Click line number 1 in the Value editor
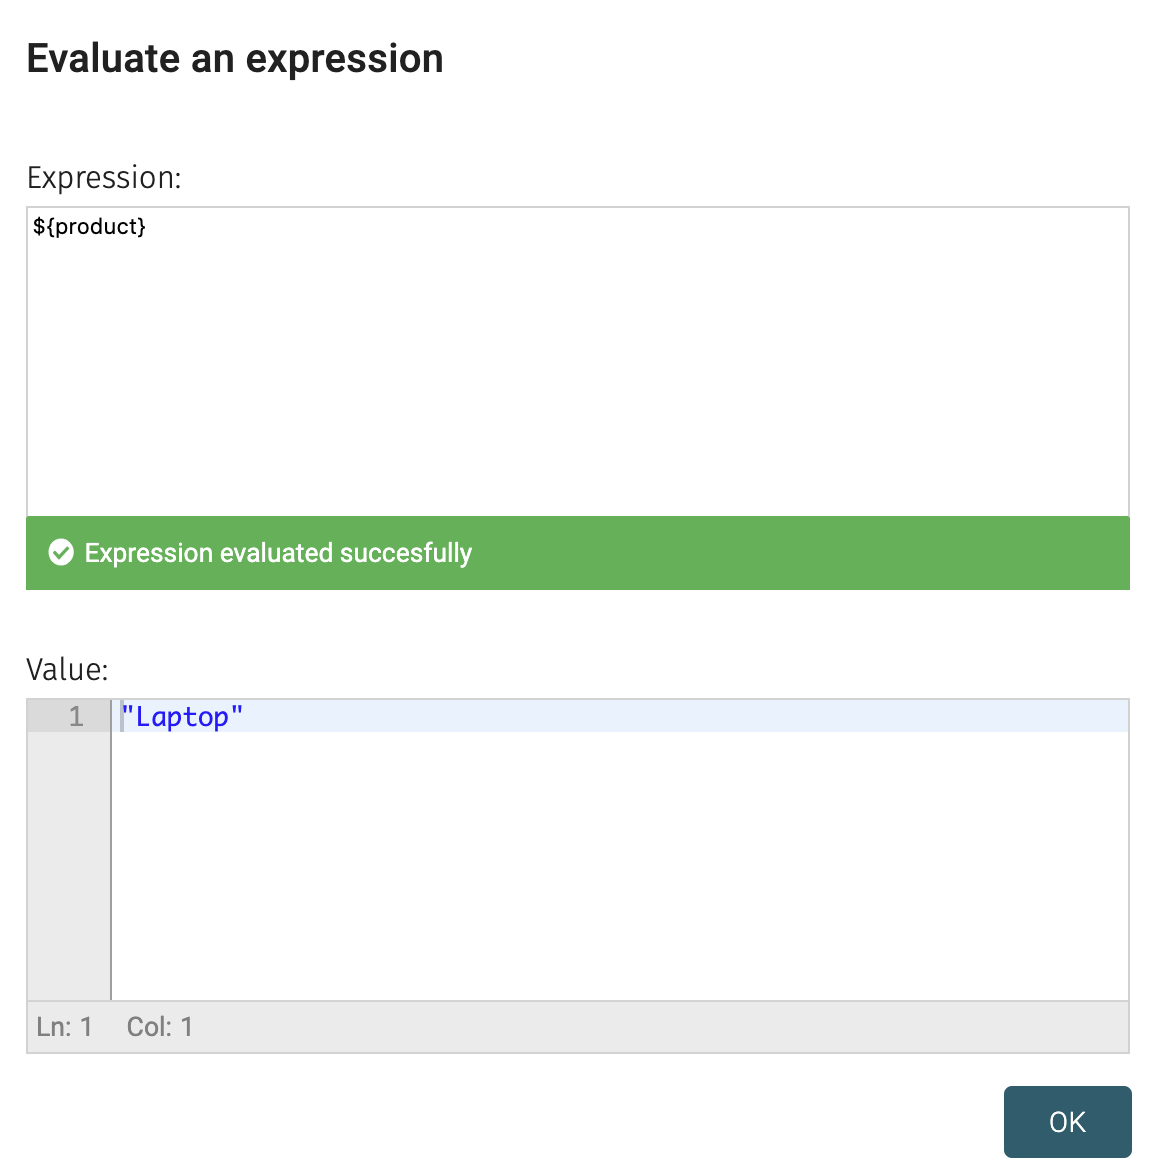 click(75, 716)
